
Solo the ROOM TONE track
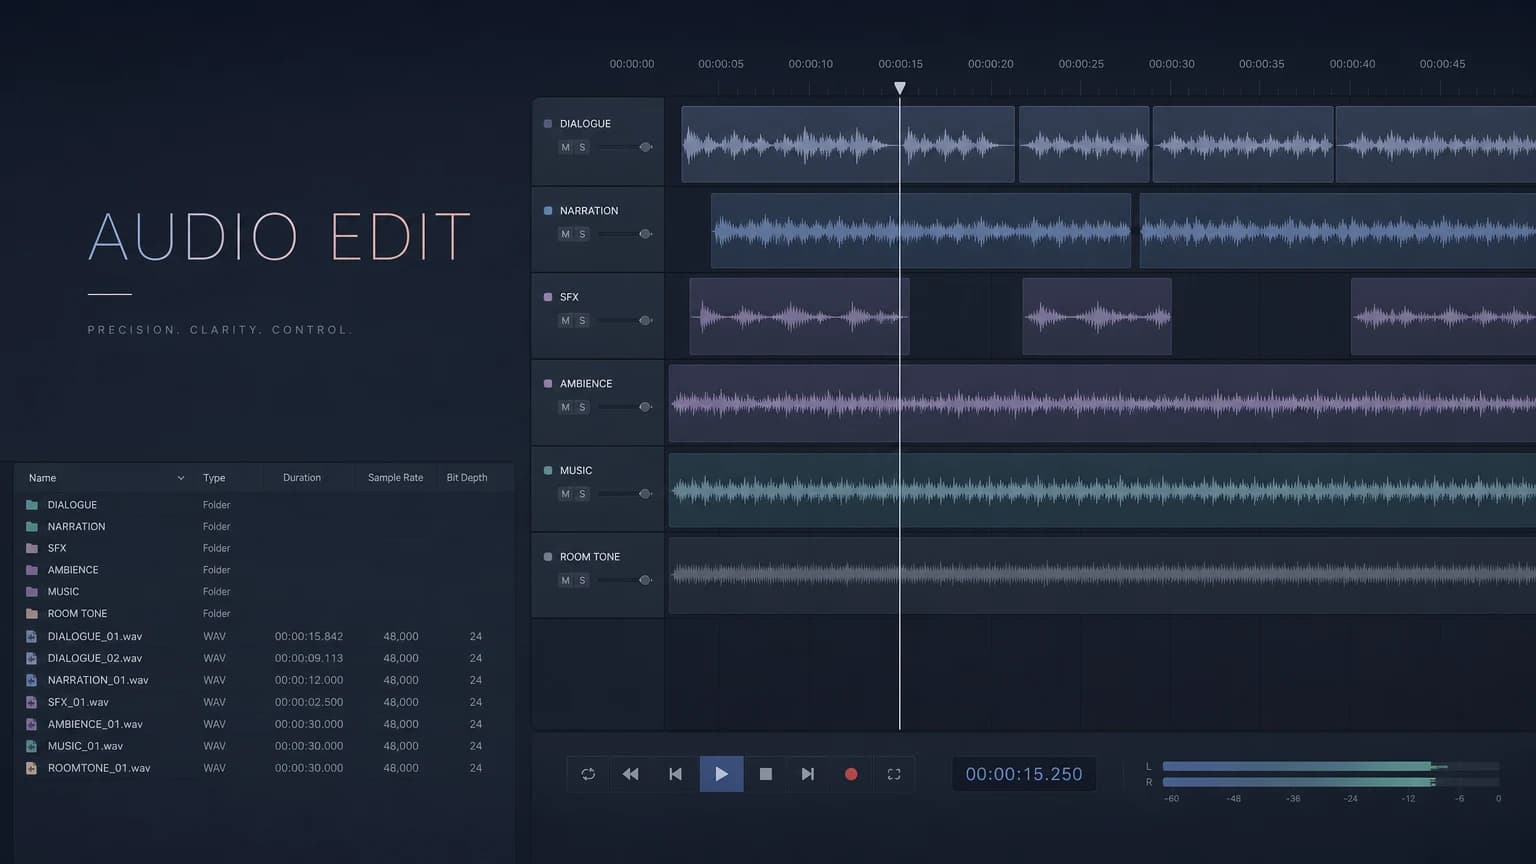582,580
